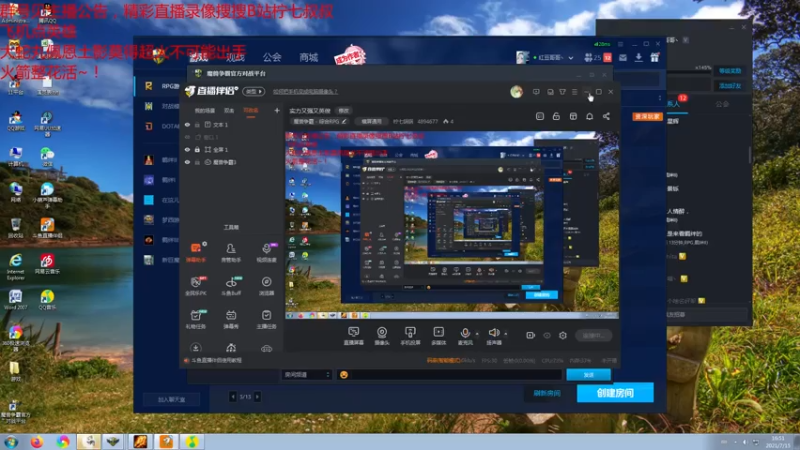Open the 礼物任务 tool
This screenshot has height=450, width=800.
click(x=196, y=319)
